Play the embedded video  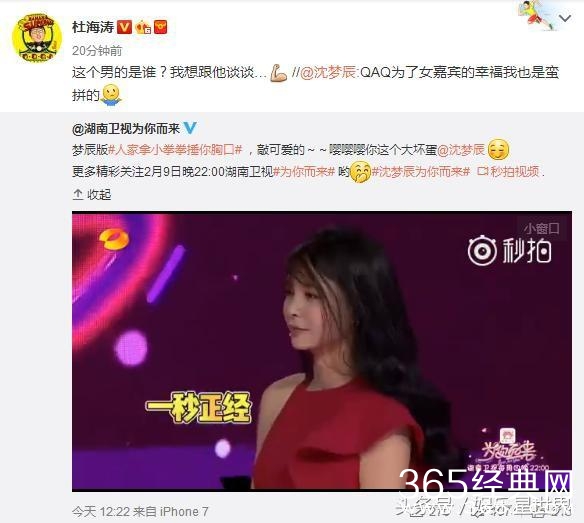point(322,351)
